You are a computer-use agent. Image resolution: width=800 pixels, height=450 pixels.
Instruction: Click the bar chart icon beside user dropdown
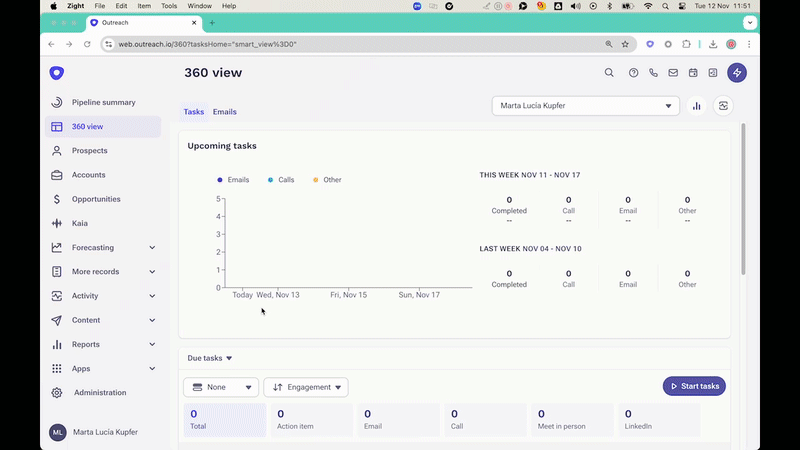pyautogui.click(x=697, y=106)
